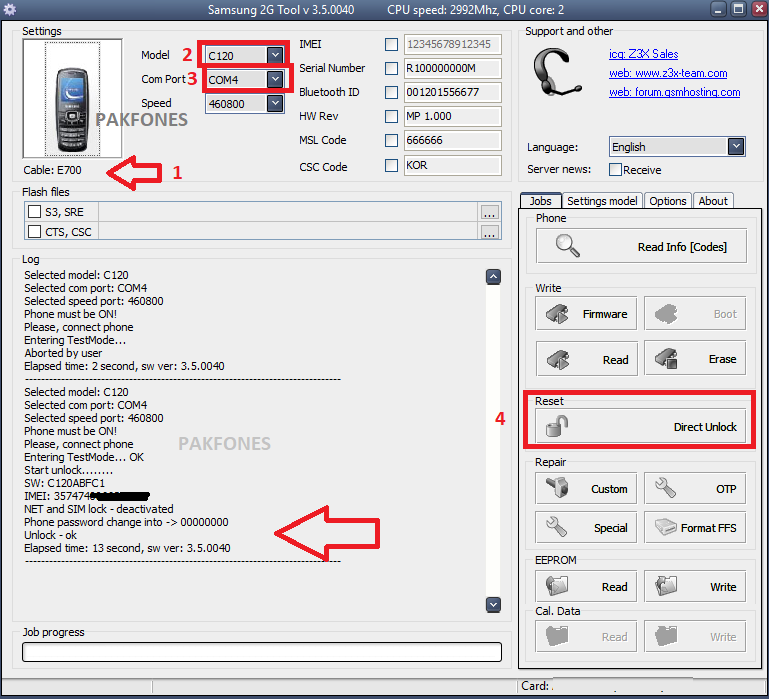
Task: Click the Cal. Data Read folder icon
Action: [x=557, y=636]
